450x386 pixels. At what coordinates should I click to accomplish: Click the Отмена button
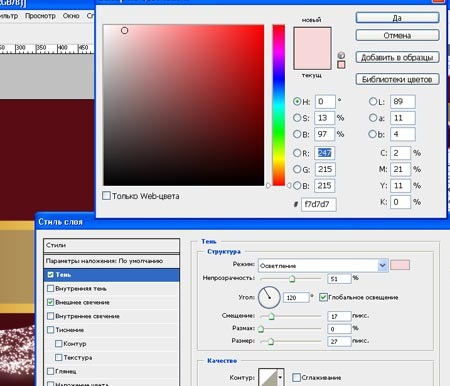(x=397, y=35)
